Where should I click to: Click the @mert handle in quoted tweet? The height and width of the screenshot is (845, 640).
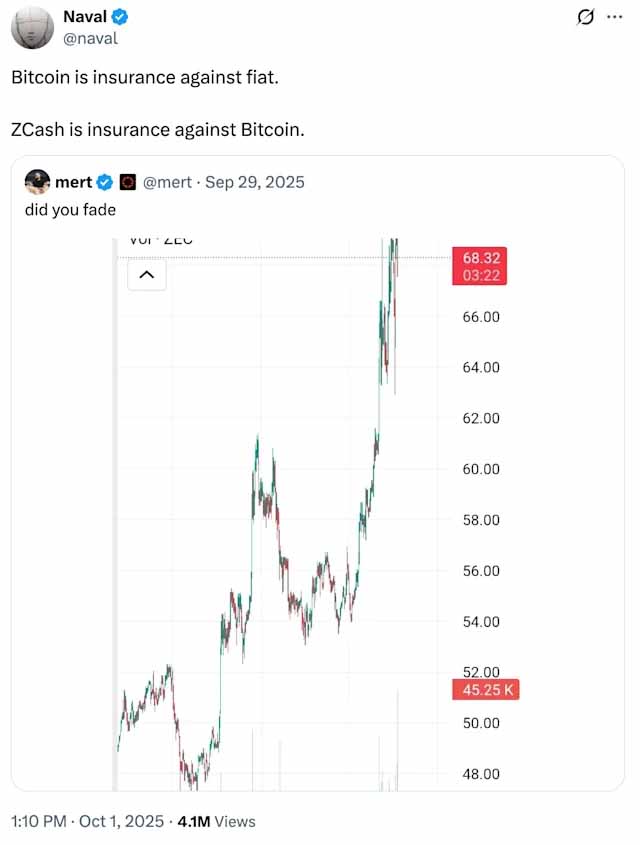coord(169,182)
